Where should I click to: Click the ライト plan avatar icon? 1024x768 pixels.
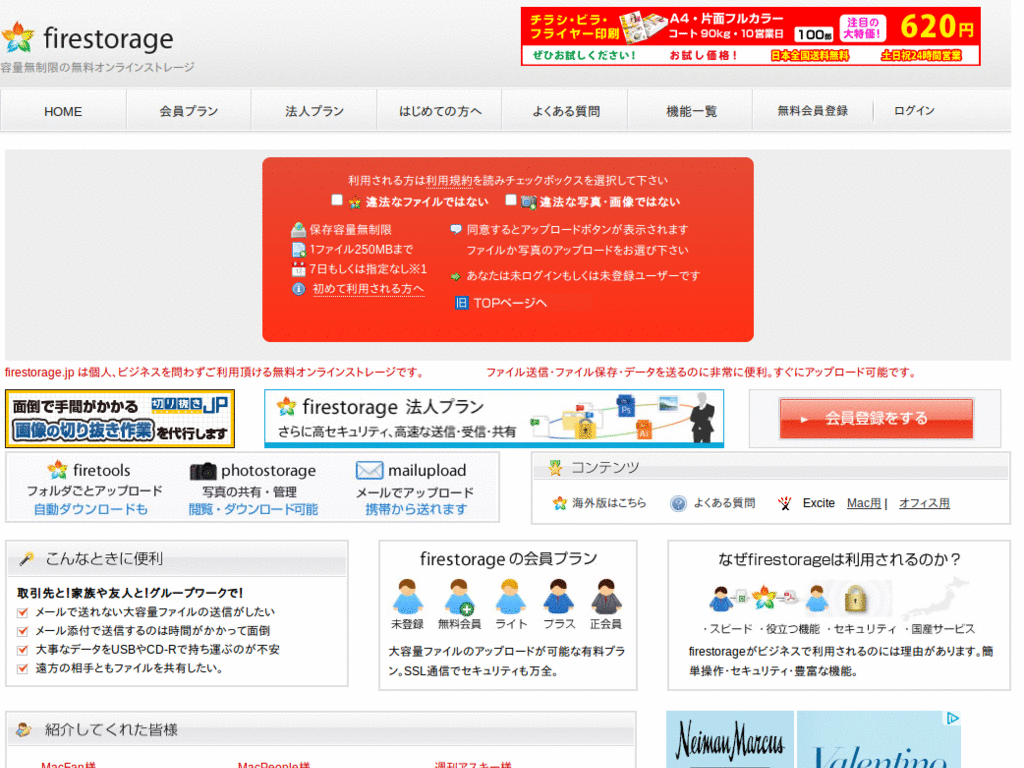click(x=510, y=596)
